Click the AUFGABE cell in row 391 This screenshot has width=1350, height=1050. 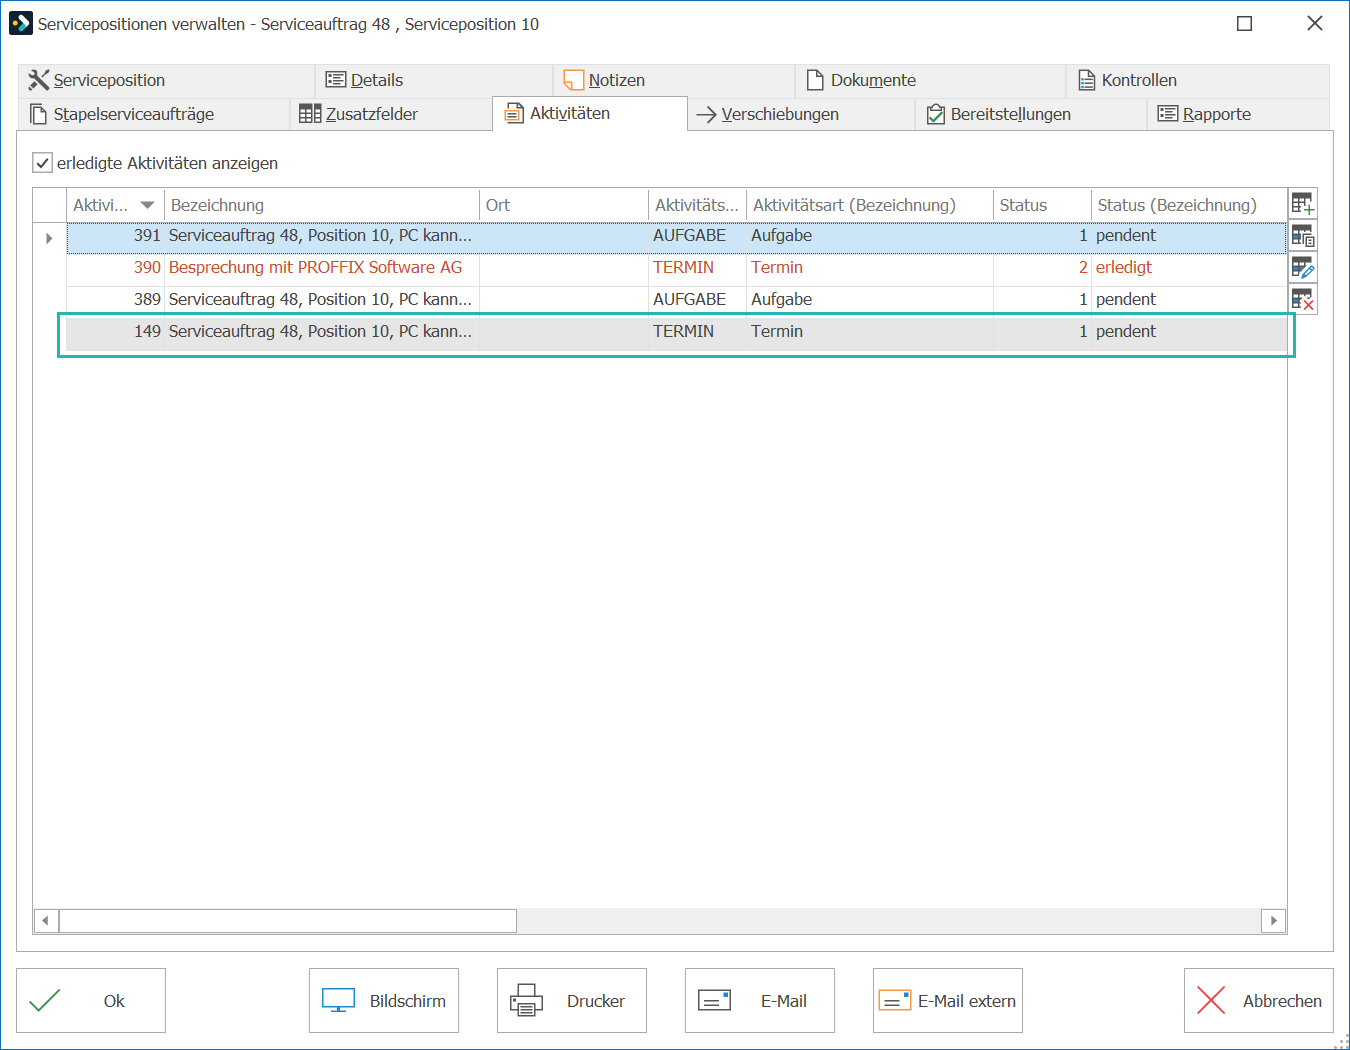point(697,236)
